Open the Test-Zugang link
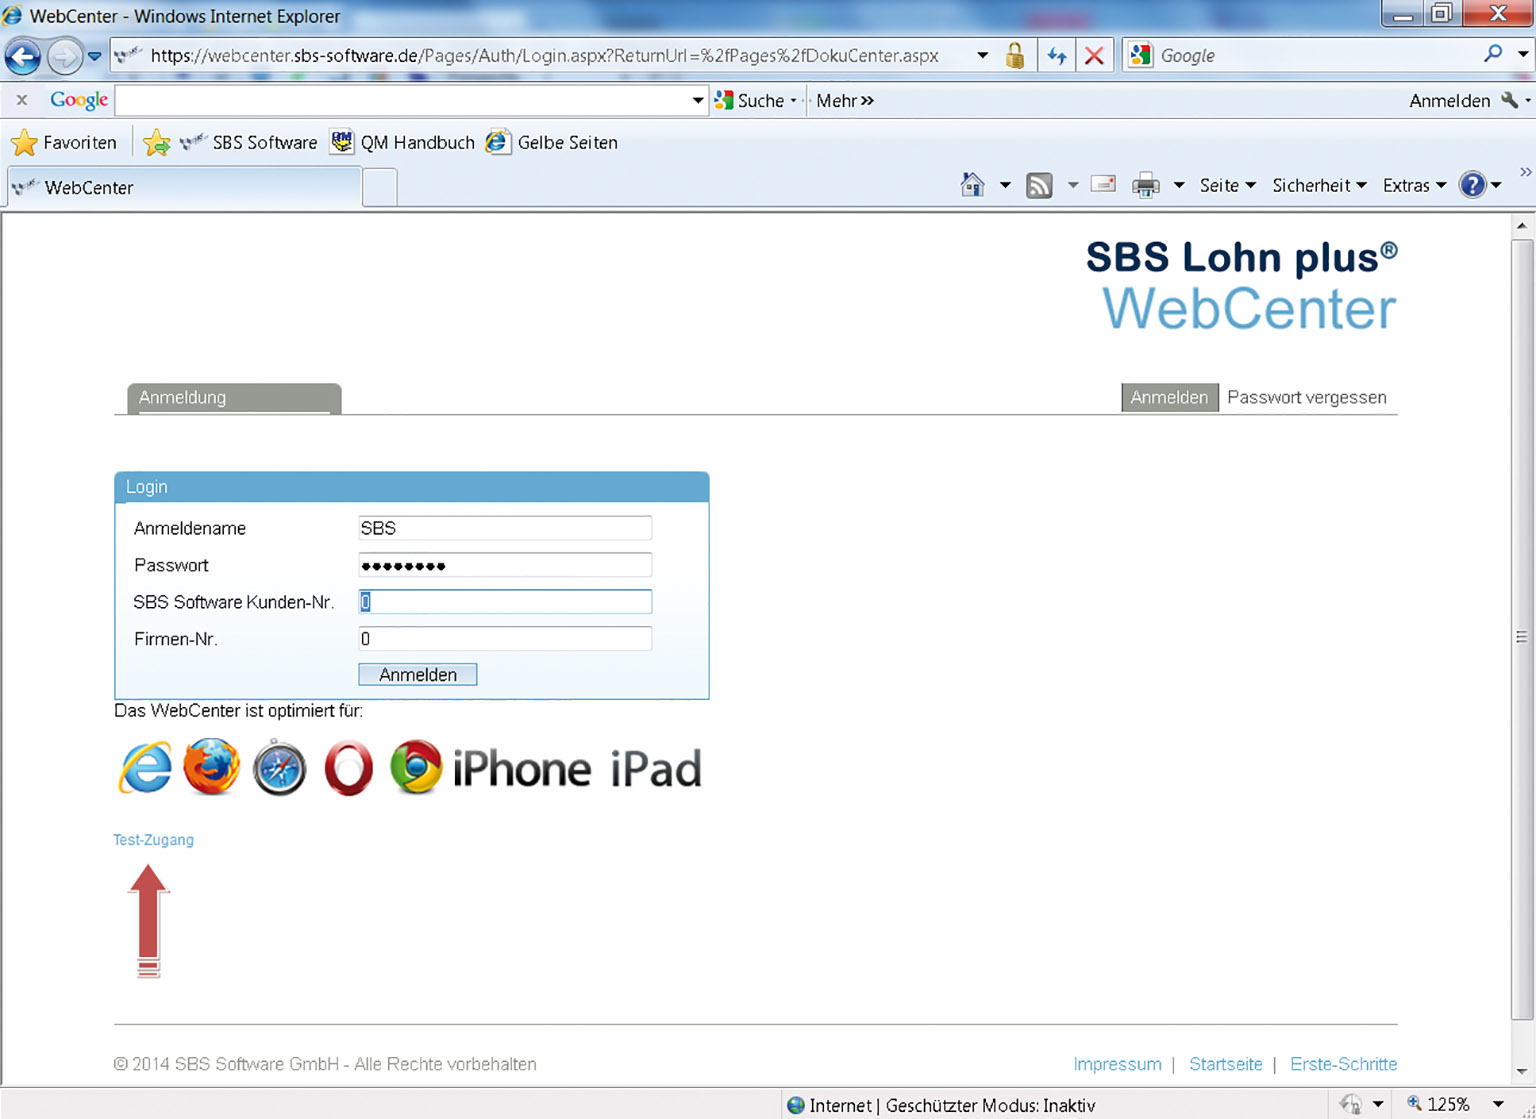 pos(153,840)
